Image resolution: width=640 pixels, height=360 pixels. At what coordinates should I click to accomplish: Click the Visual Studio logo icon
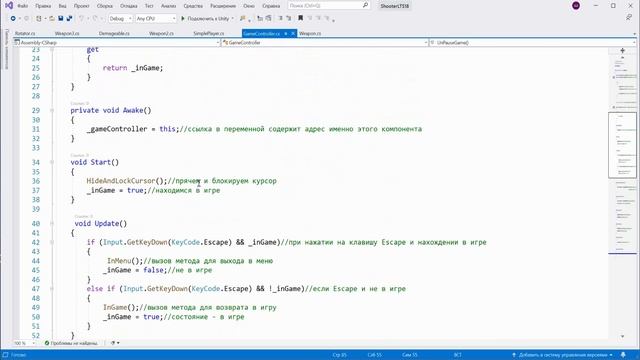coord(9,6)
